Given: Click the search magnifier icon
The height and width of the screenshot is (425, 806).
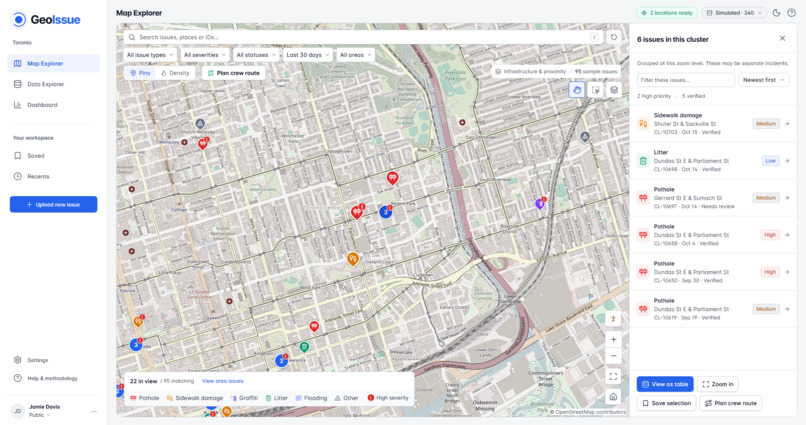Looking at the screenshot, I should tap(132, 37).
